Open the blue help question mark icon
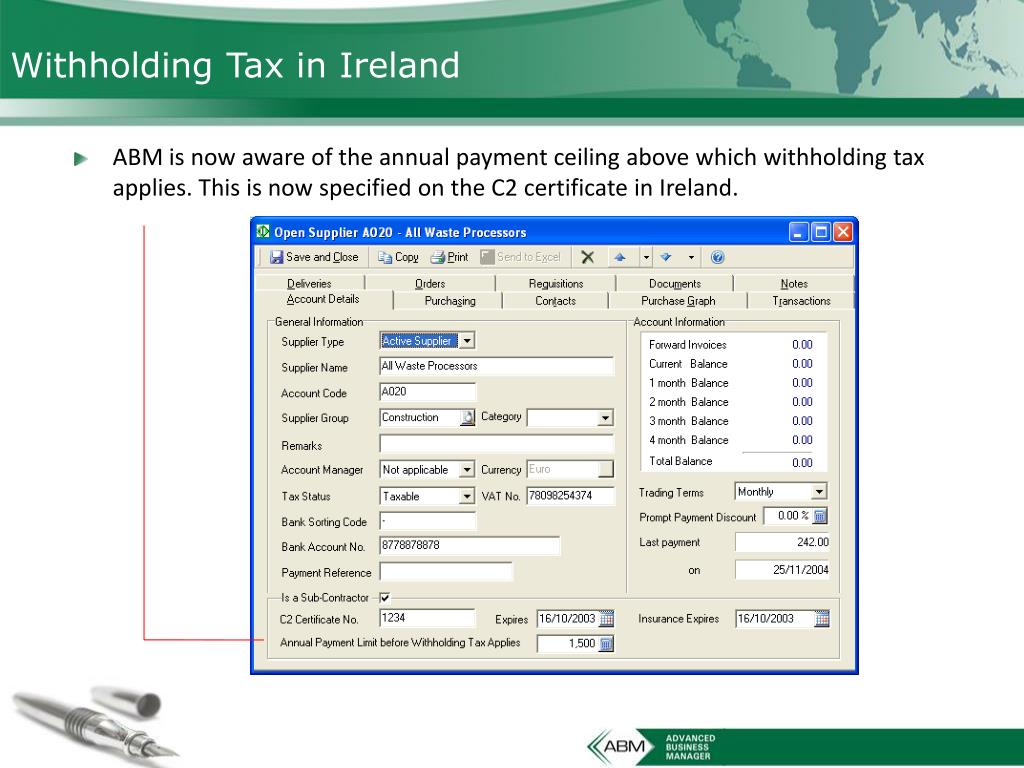 (x=717, y=257)
